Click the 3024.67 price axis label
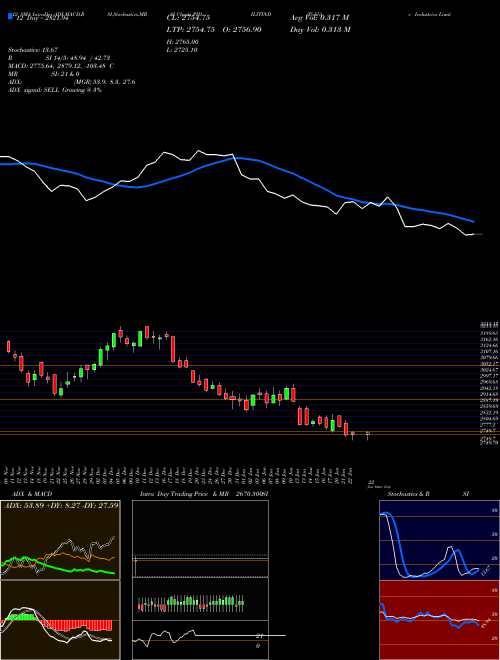The image size is (500, 660). pos(489,369)
